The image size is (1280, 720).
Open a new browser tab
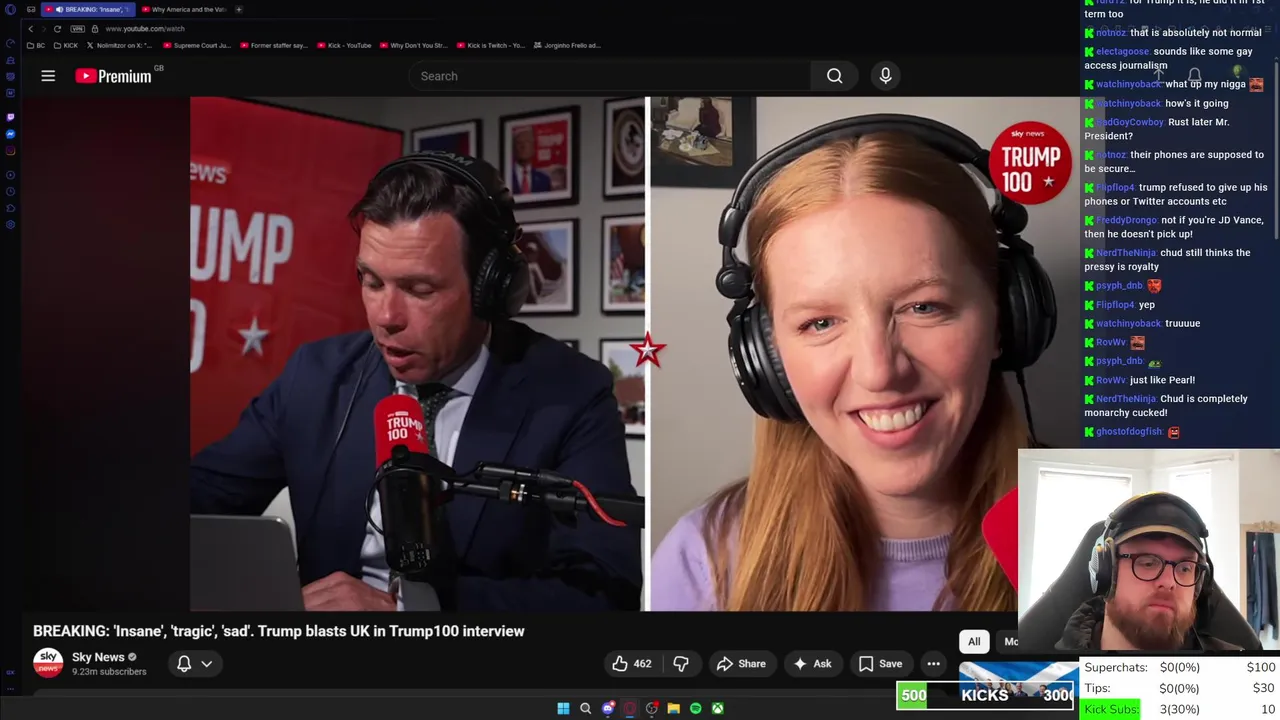pyautogui.click(x=239, y=9)
